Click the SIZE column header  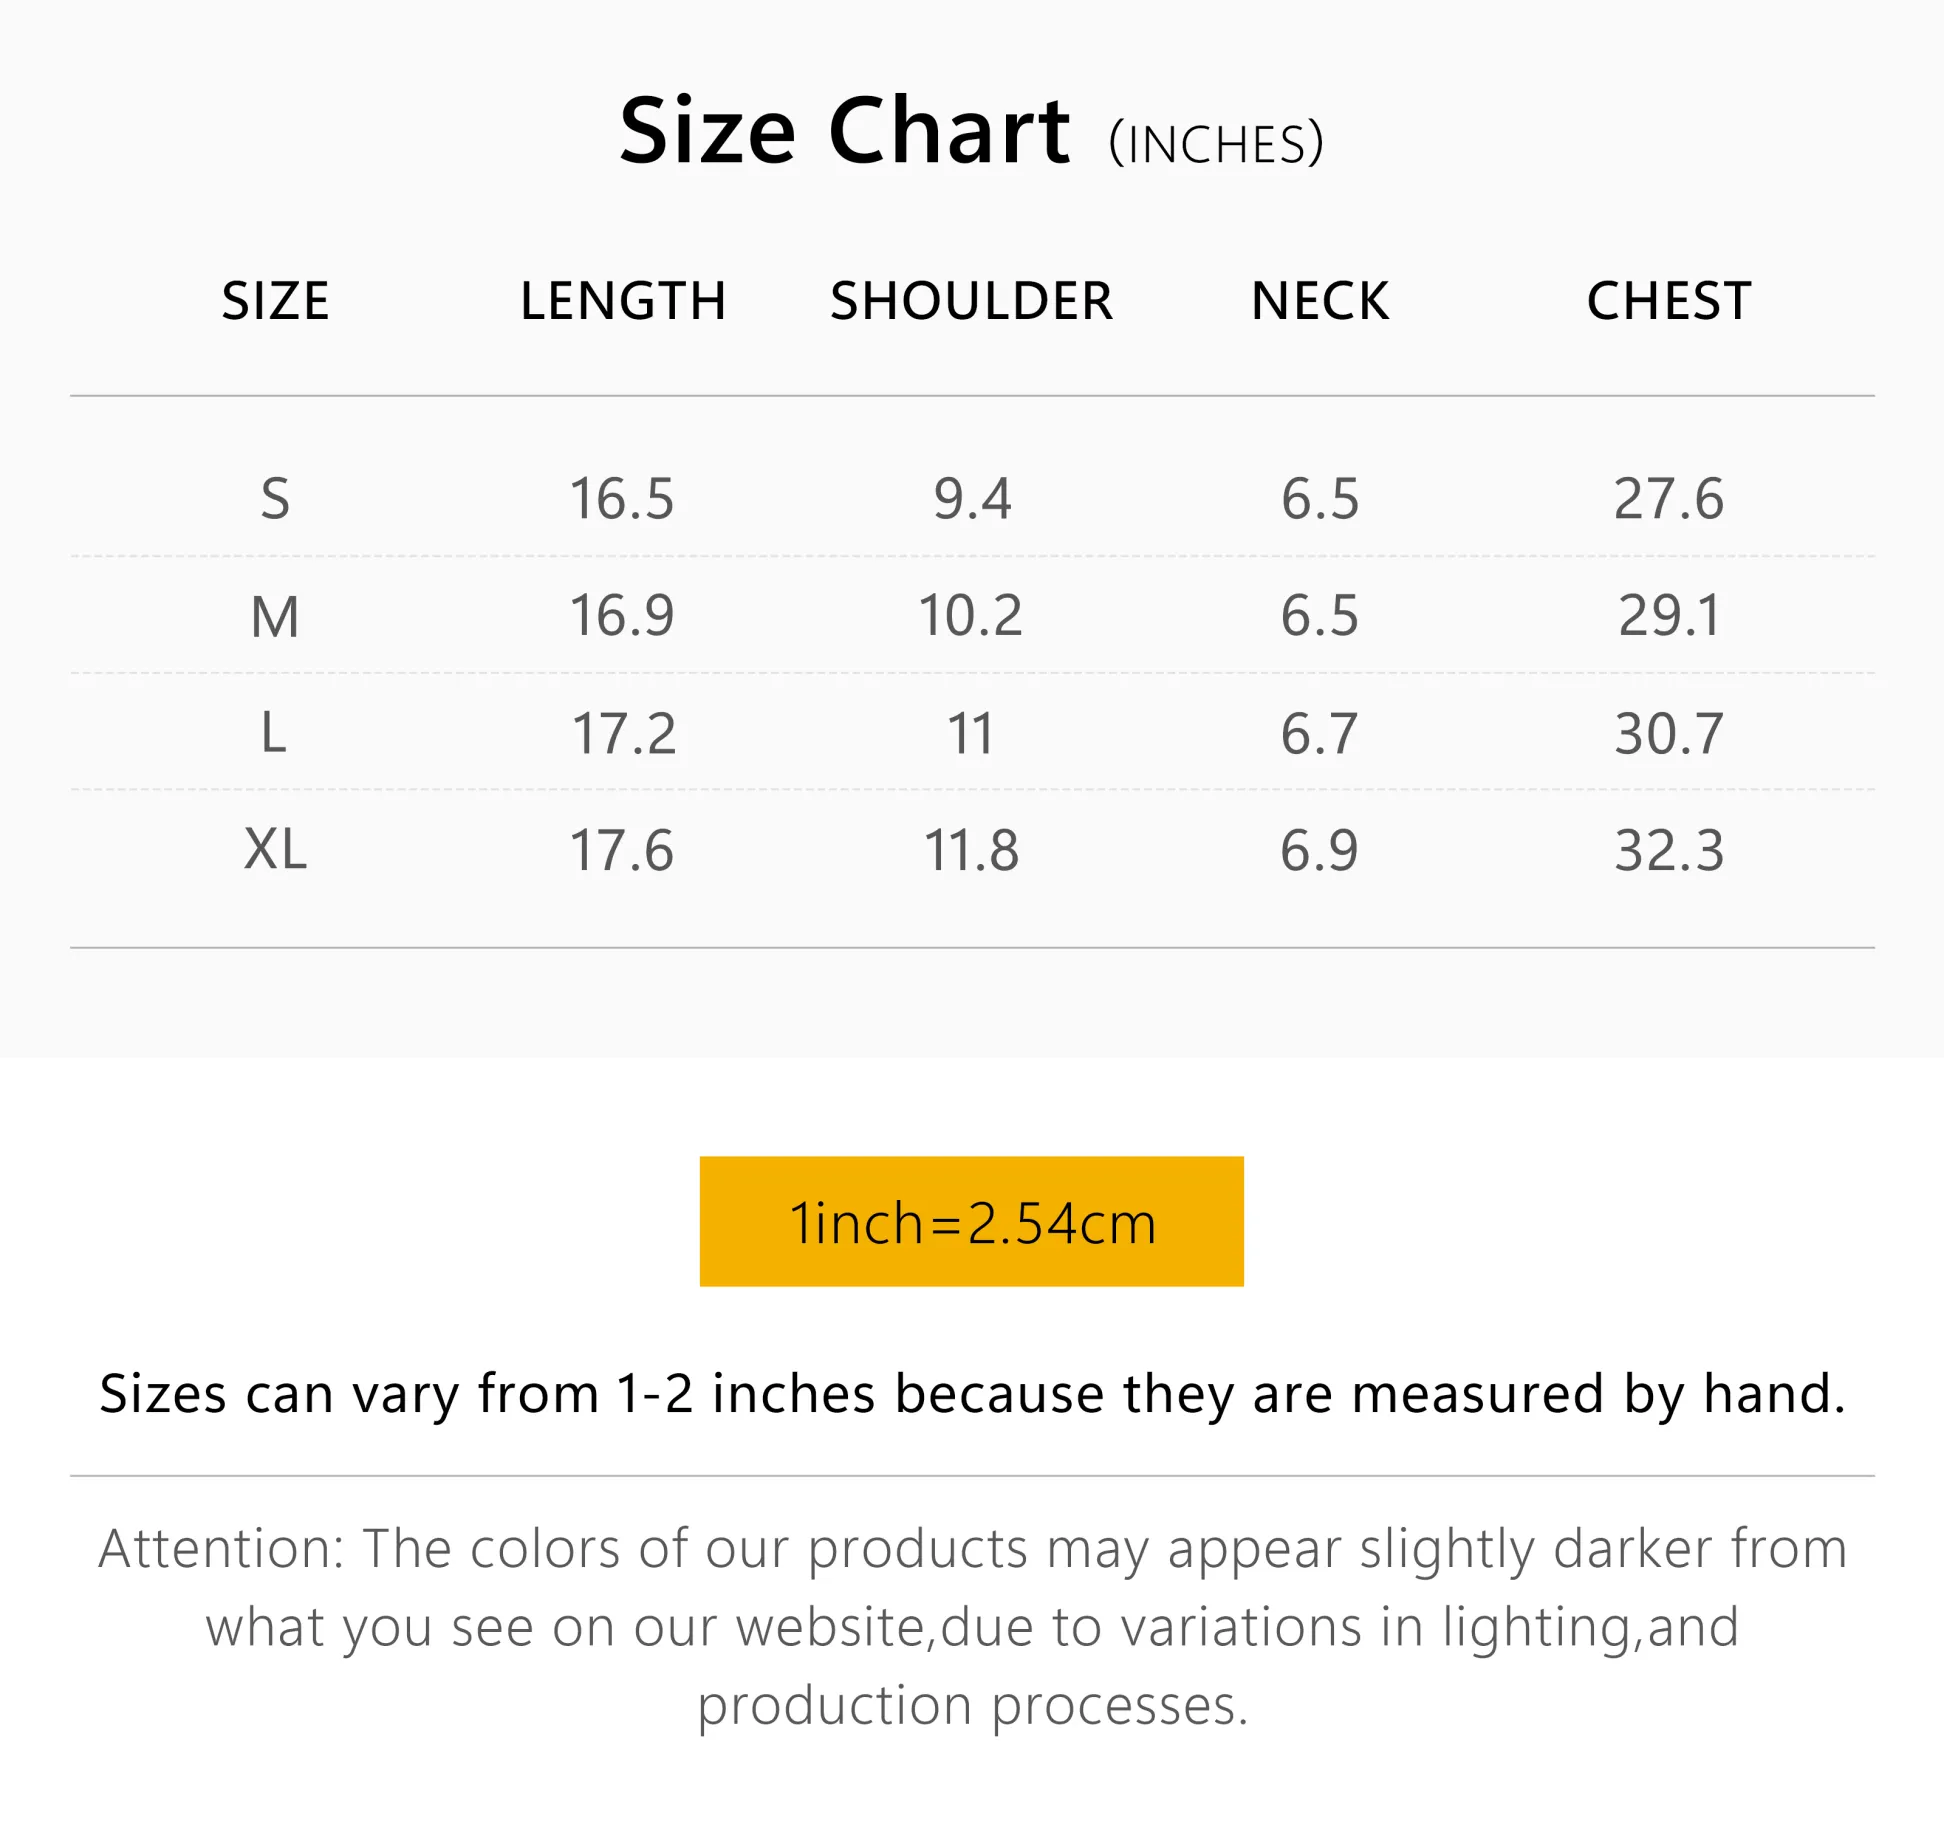(275, 301)
